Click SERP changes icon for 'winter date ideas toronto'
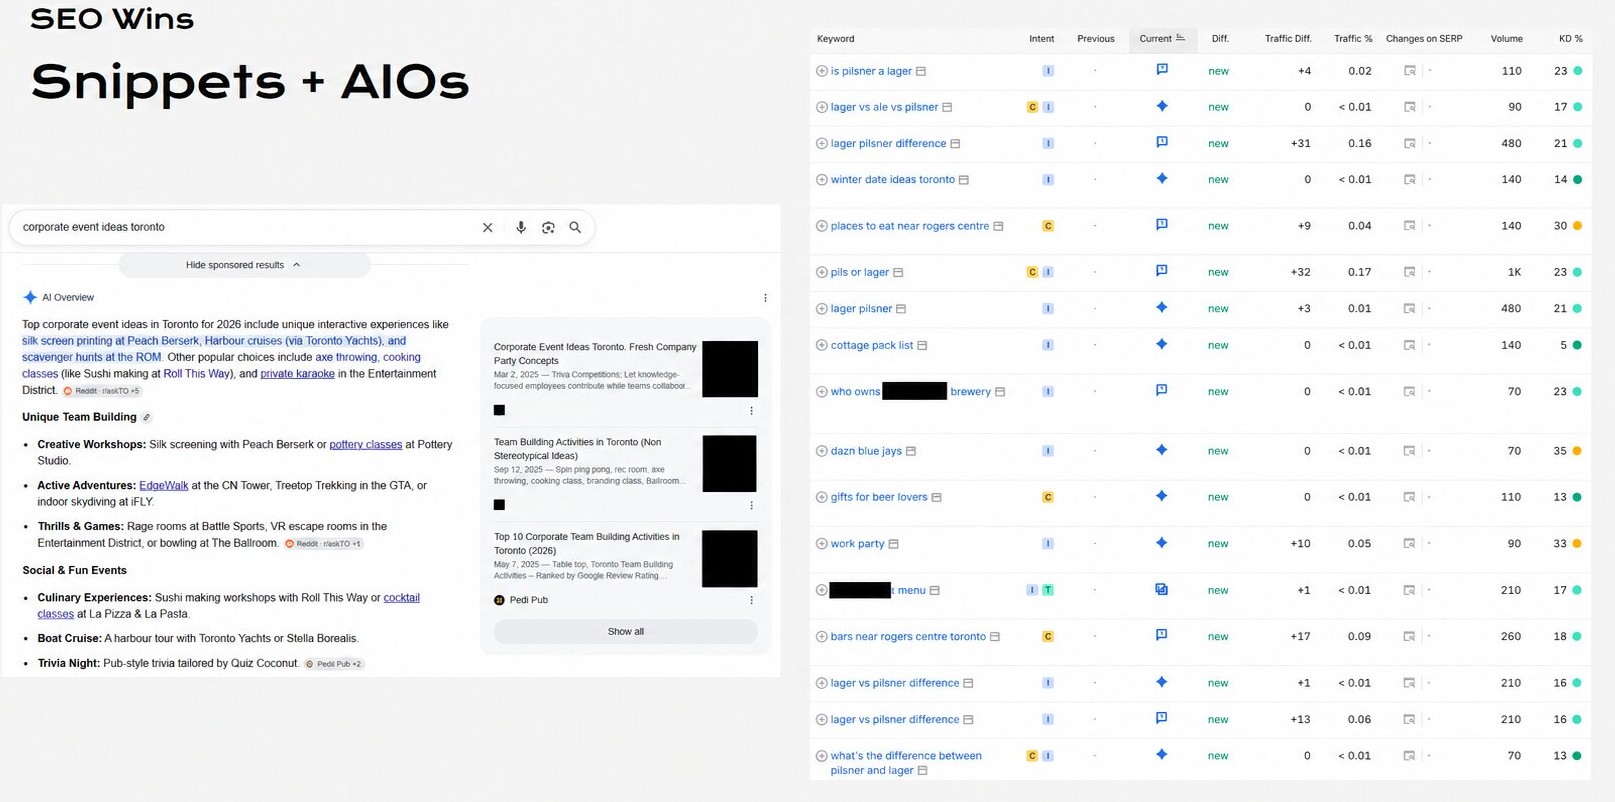 (x=1410, y=180)
